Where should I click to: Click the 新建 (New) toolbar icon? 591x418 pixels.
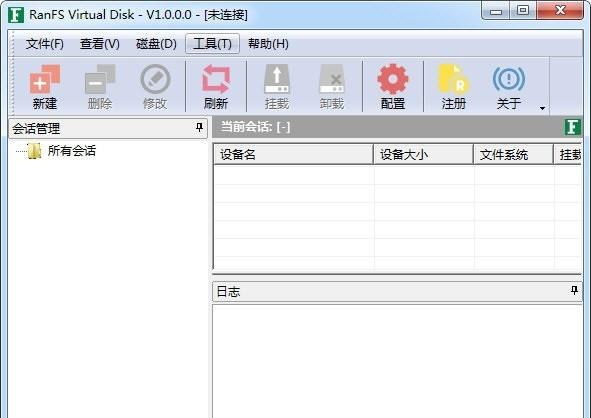click(45, 79)
